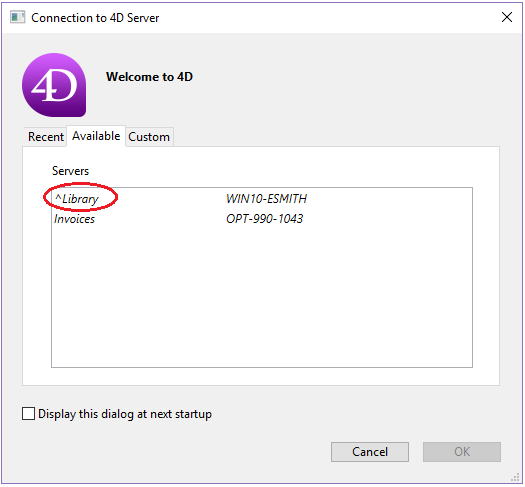Click the 'Connection to 4D Server' title text
This screenshot has height=487, width=525.
coord(95,18)
